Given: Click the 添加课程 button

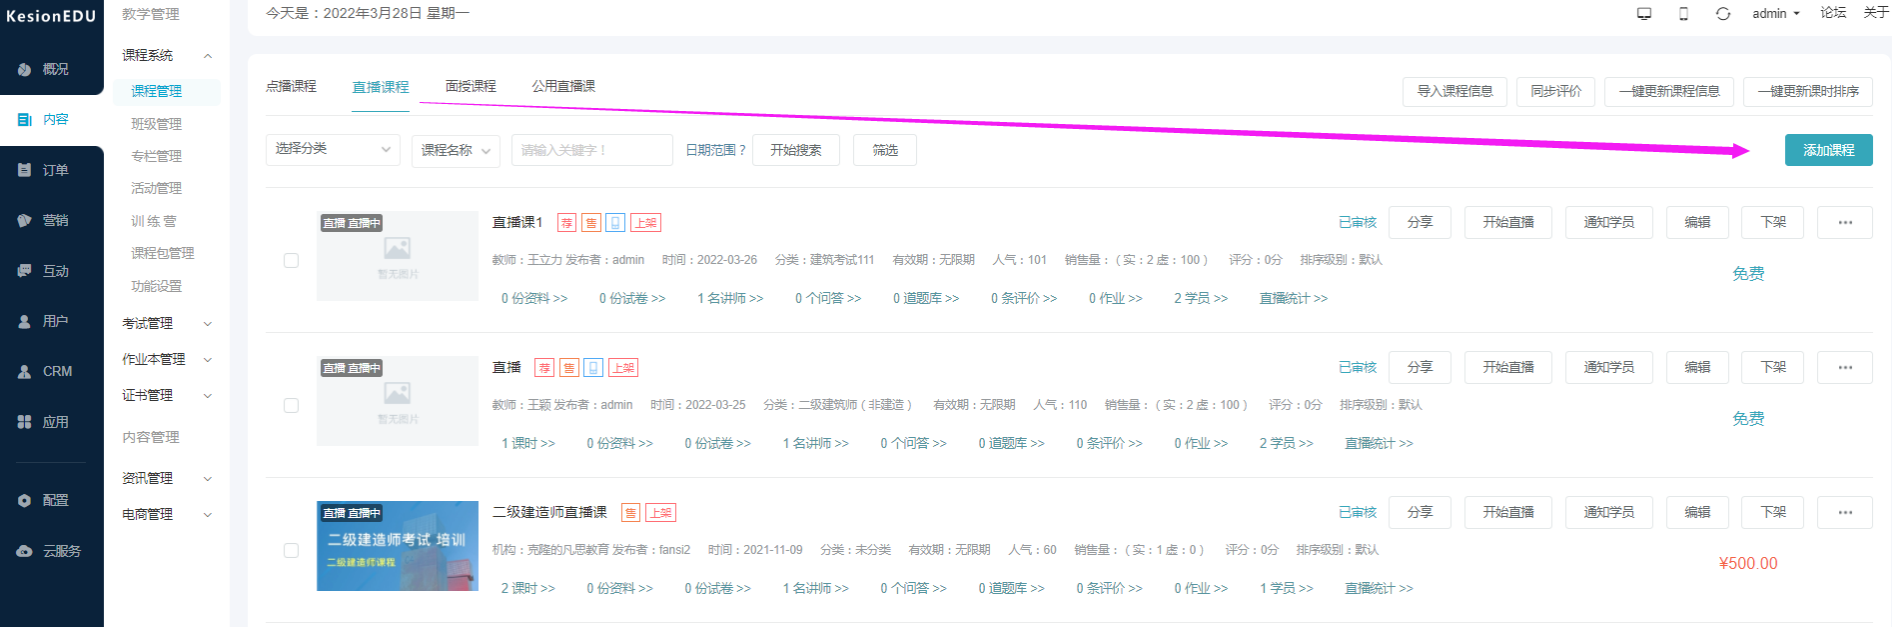Looking at the screenshot, I should (x=1828, y=150).
